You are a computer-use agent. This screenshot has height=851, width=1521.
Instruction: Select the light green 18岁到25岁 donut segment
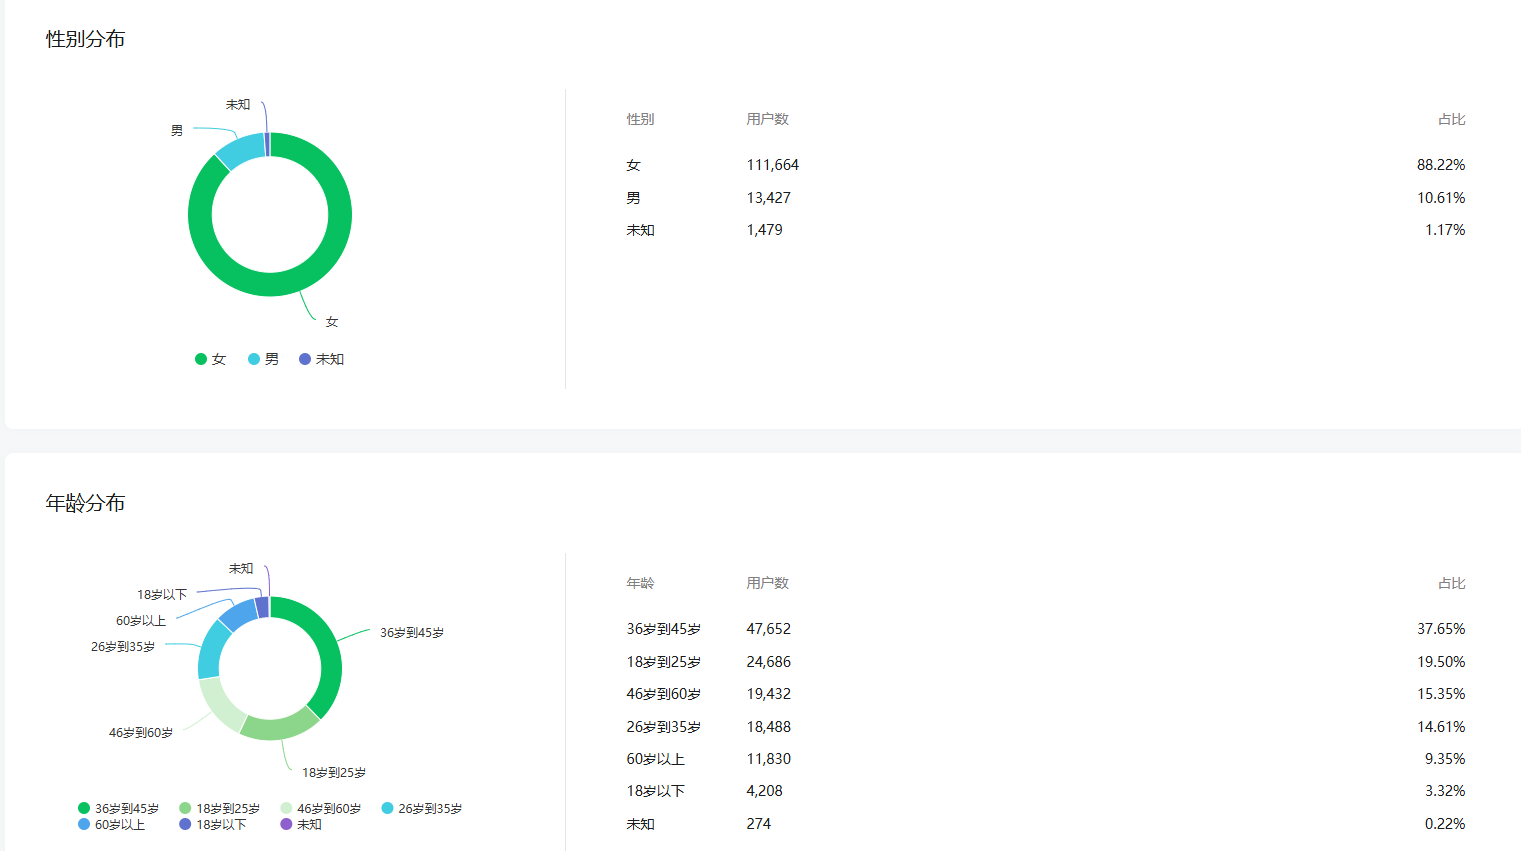point(280,728)
